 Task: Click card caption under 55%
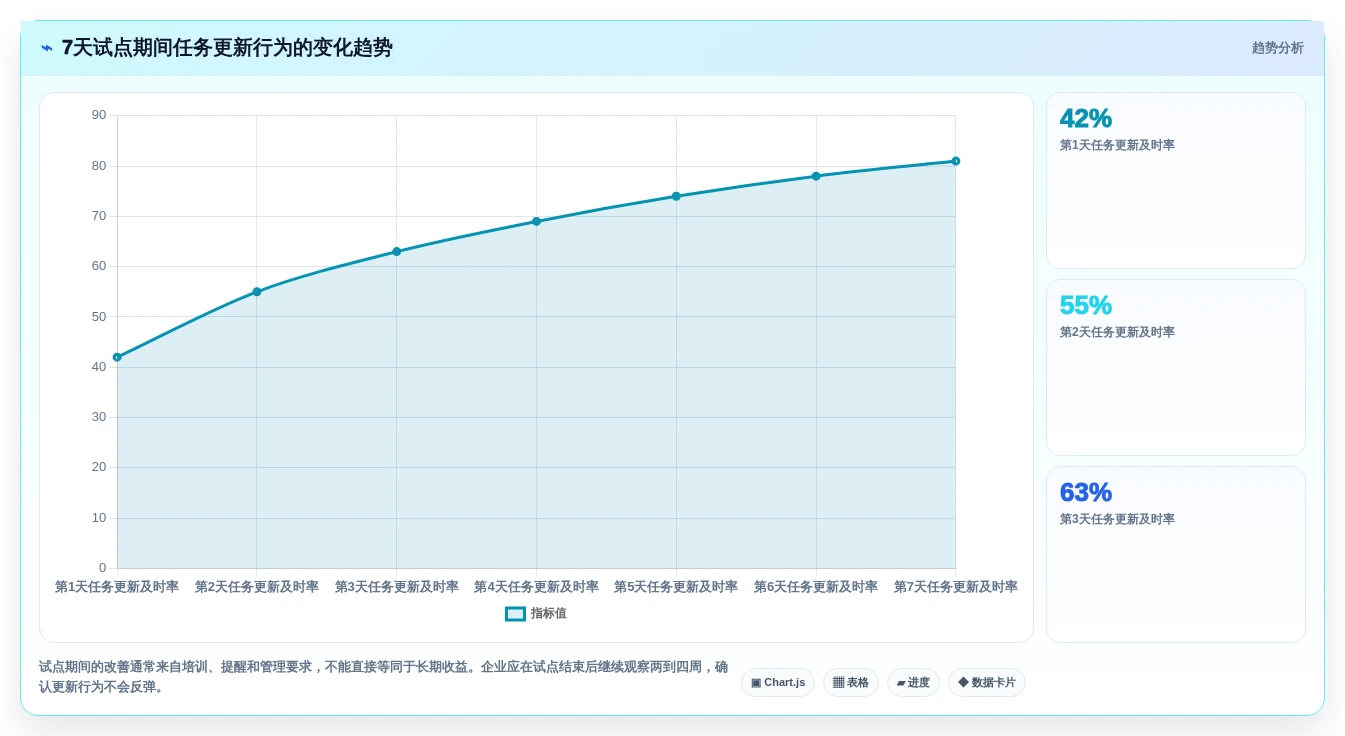tap(1117, 332)
